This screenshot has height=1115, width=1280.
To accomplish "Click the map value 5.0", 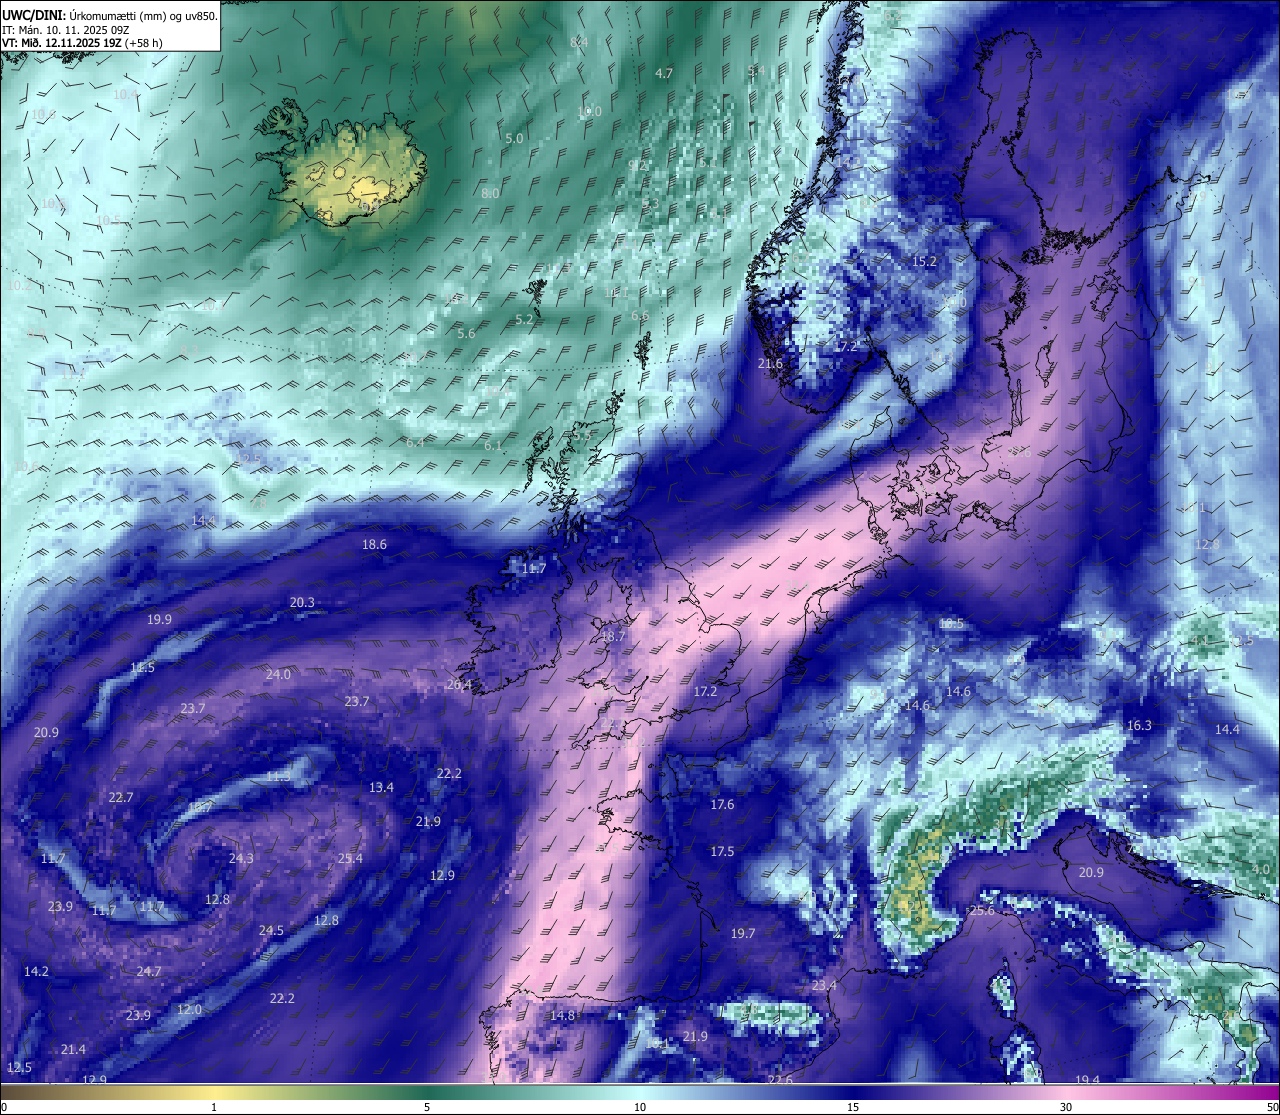I will pos(515,138).
